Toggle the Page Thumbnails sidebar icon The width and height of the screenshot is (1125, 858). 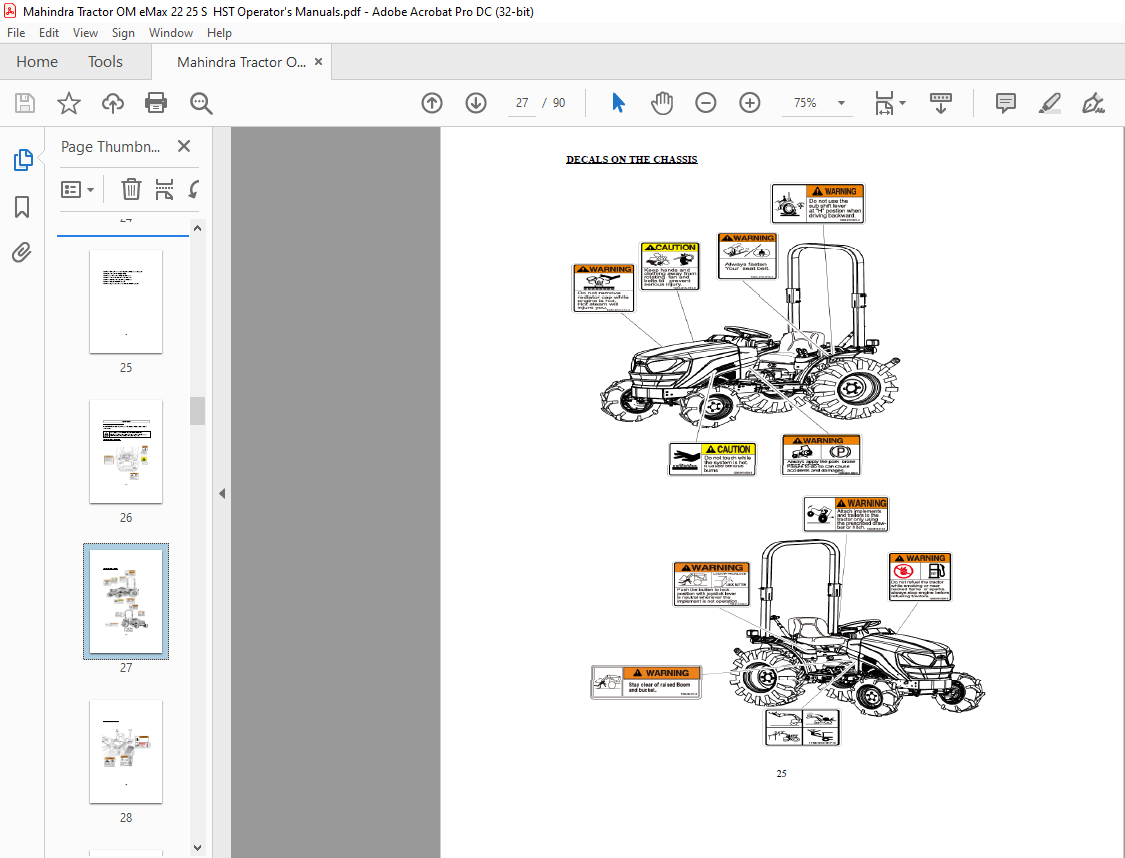(x=22, y=160)
